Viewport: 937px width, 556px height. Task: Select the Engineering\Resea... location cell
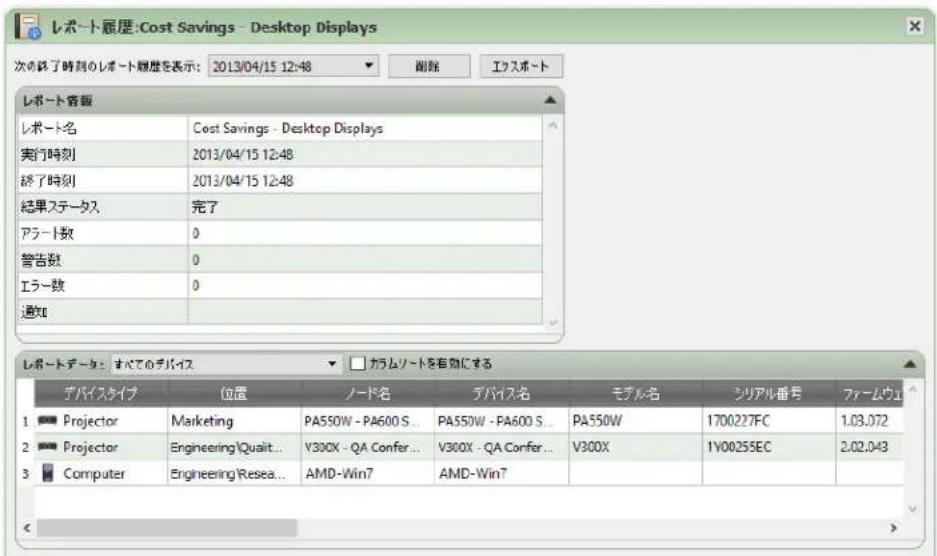coord(234,473)
